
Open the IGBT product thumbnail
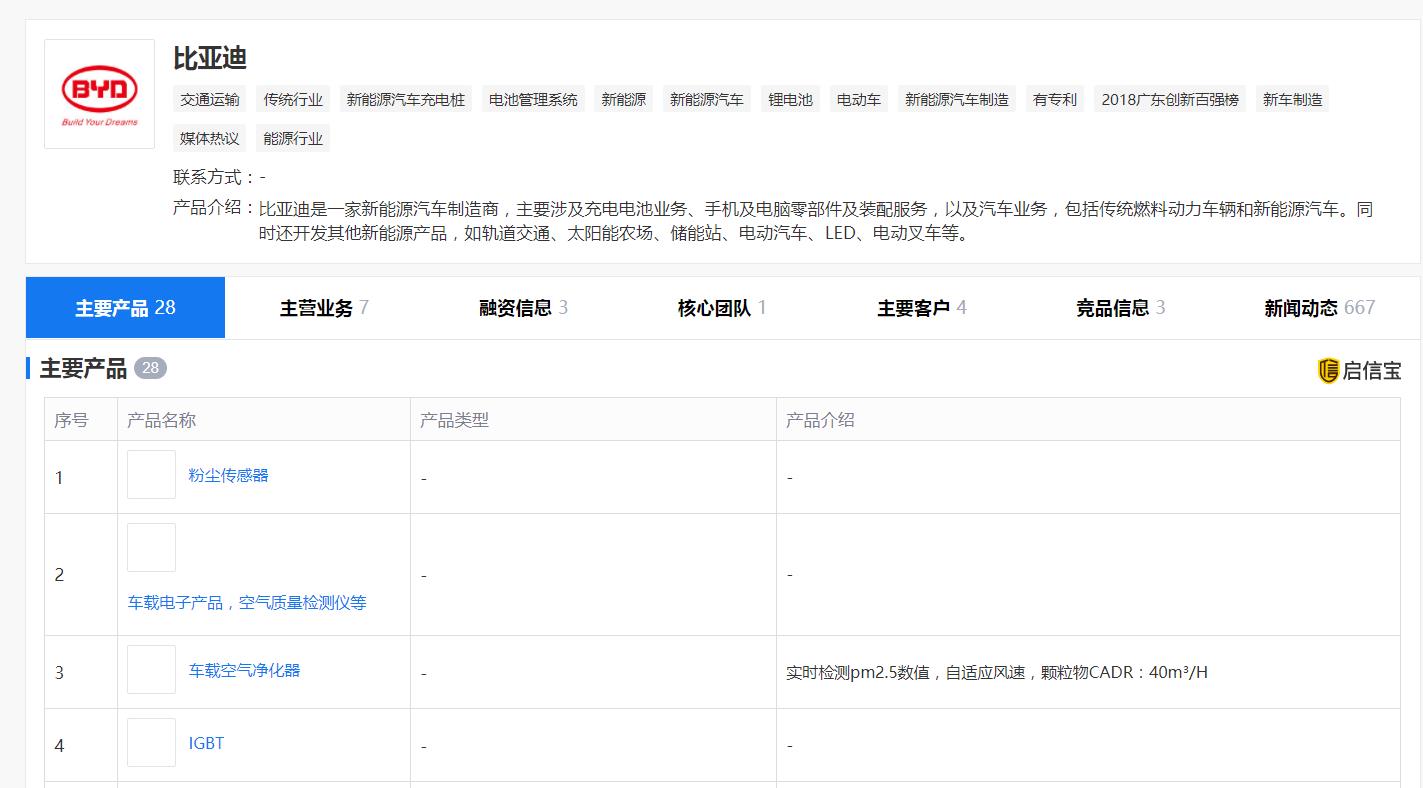[151, 743]
